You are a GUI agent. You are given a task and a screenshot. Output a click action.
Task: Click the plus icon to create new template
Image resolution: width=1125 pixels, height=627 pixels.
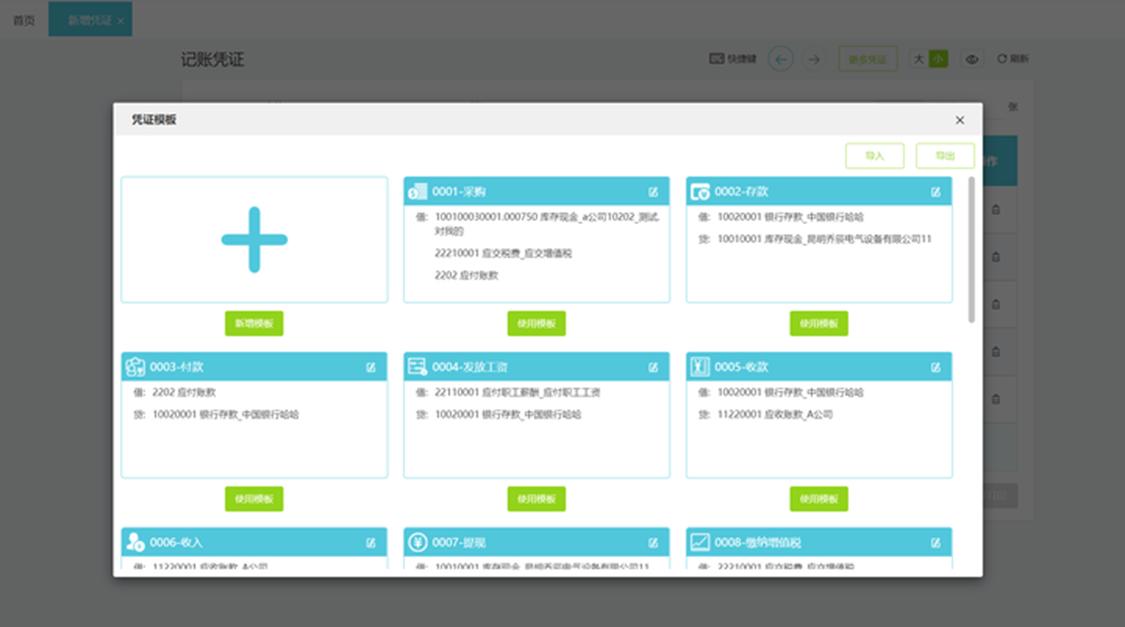pyautogui.click(x=254, y=240)
